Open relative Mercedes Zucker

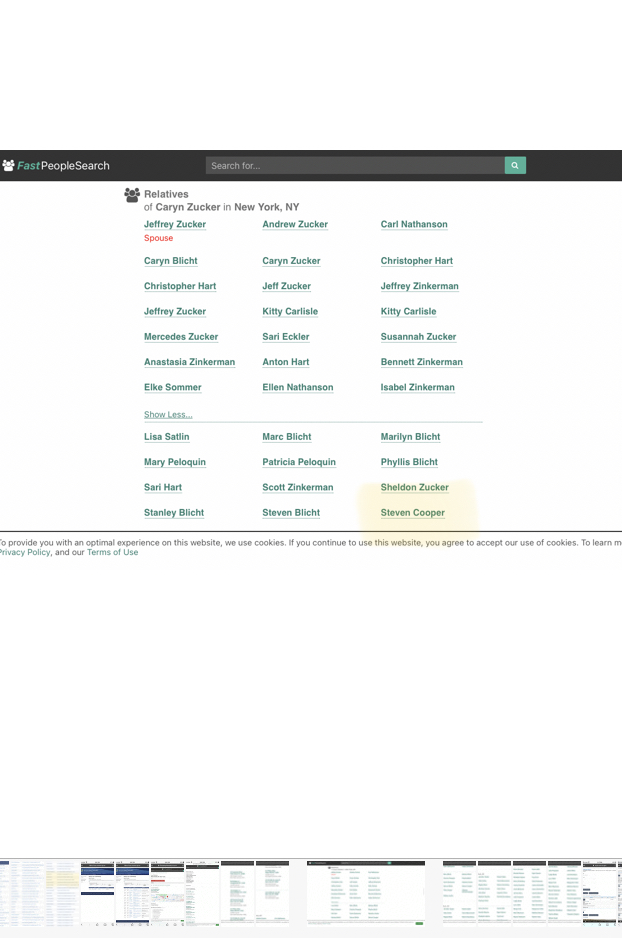click(x=181, y=337)
